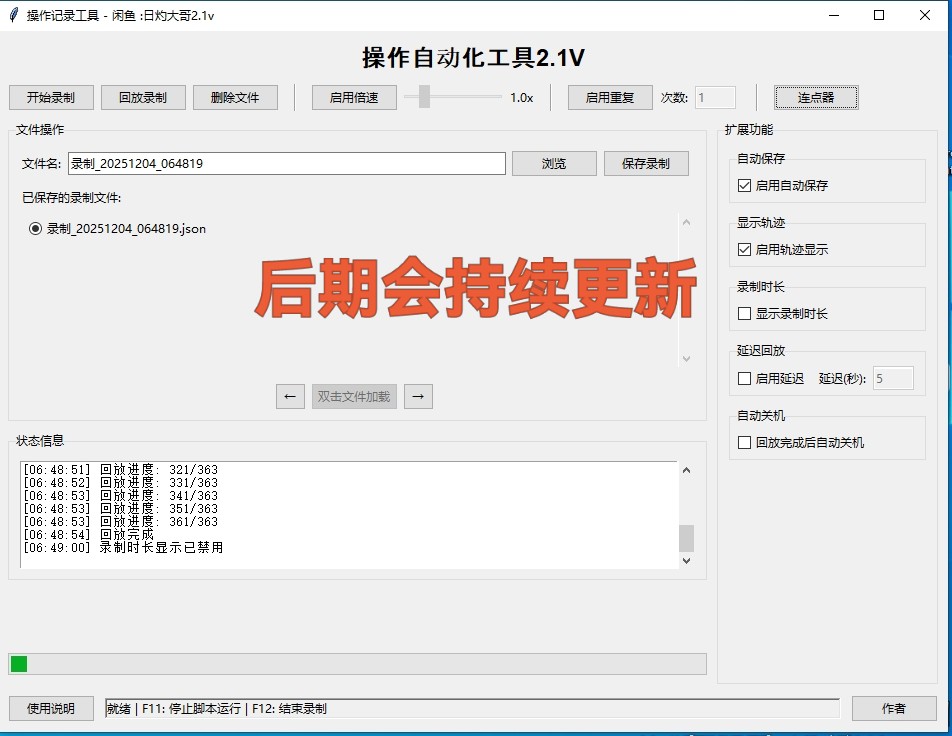The height and width of the screenshot is (736, 952).
Task: Toggle the 启用重复 repeat button
Action: [610, 97]
